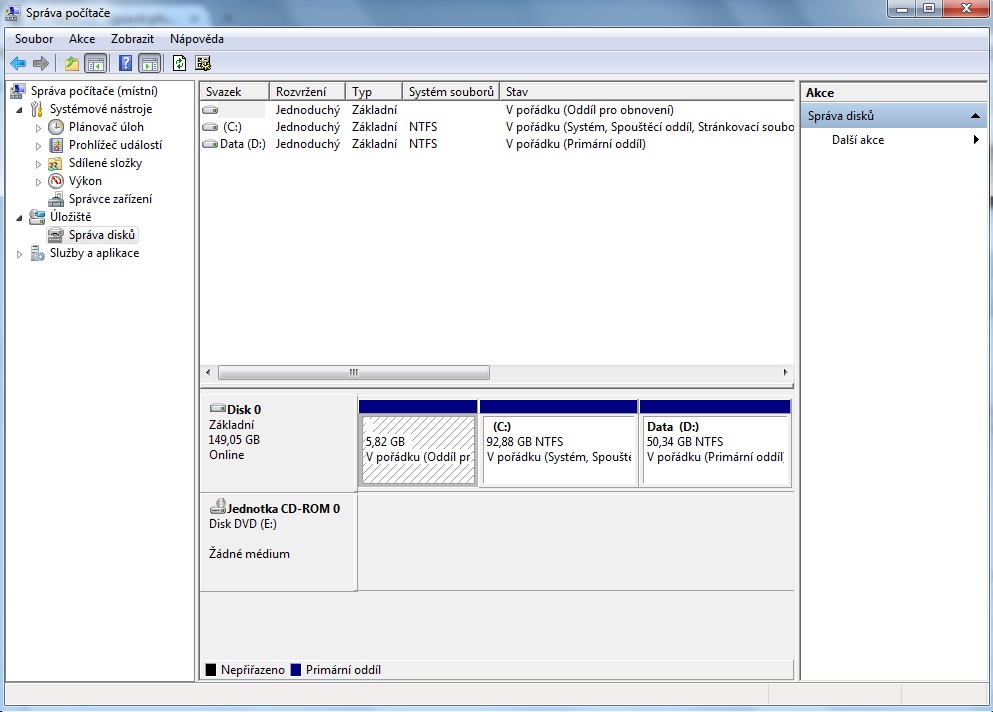Screen dimensions: 993x712
Task: Expand the Sdílené složky node
Action: pos(39,164)
